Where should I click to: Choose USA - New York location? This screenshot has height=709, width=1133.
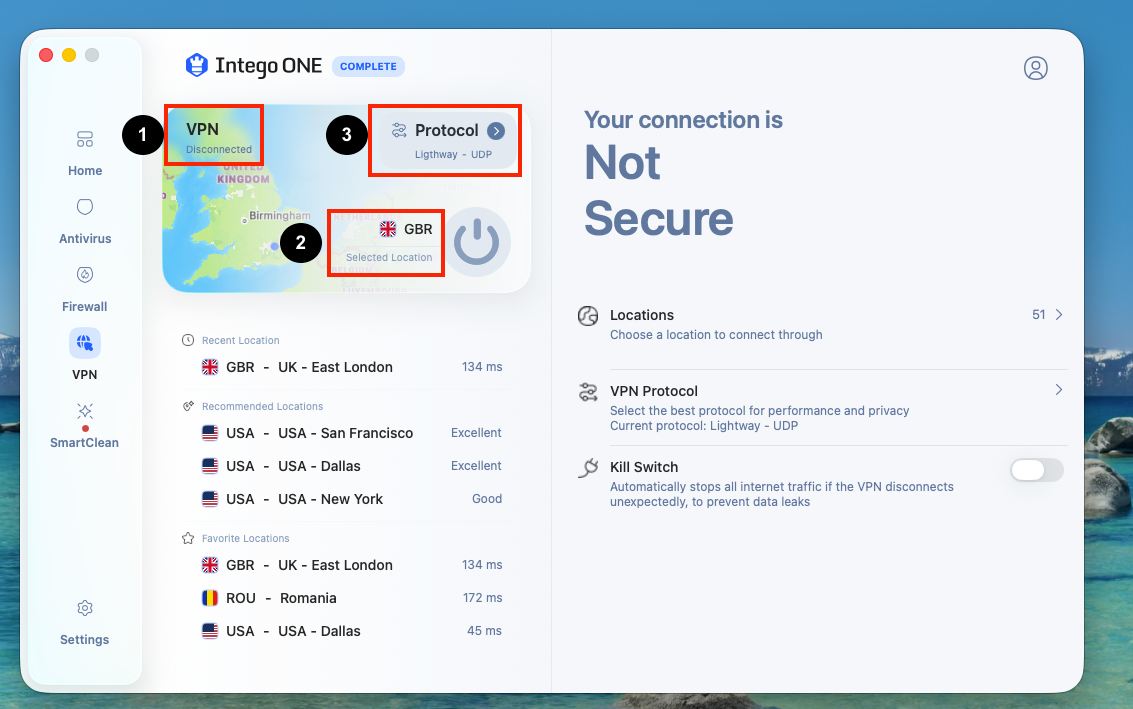tap(351, 499)
